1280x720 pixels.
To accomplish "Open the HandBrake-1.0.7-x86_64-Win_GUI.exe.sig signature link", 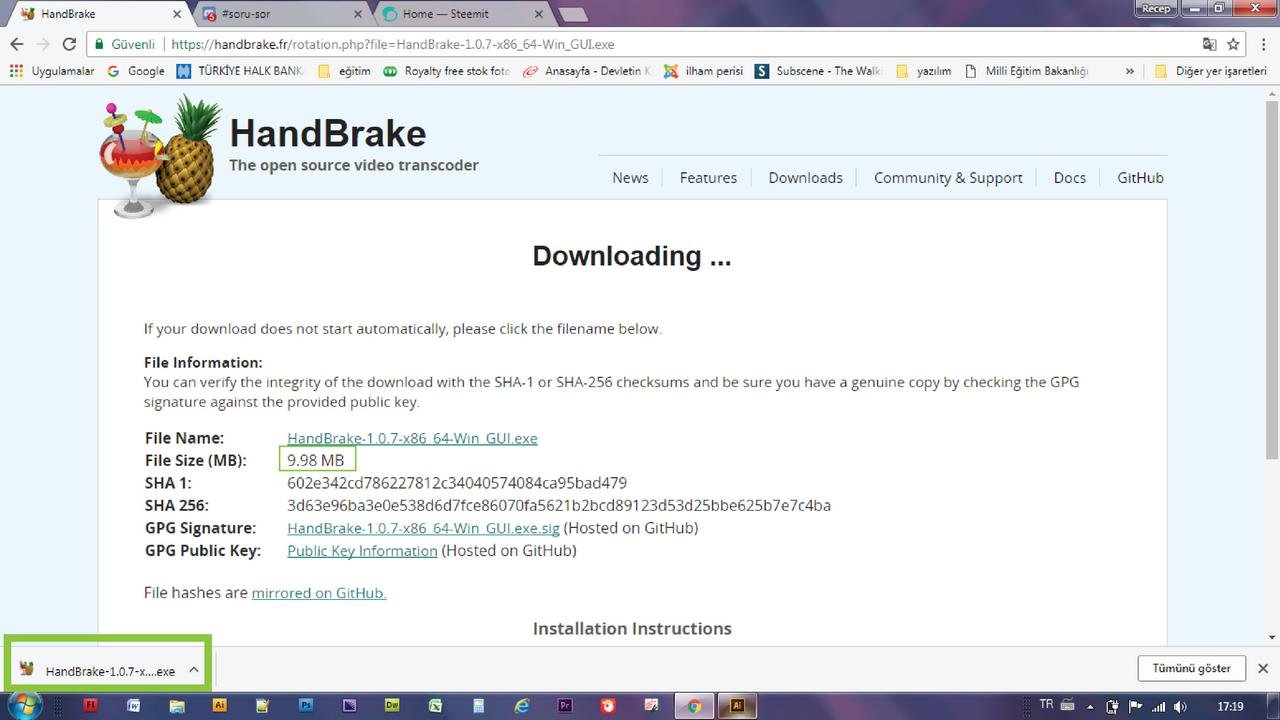I will click(x=423, y=528).
